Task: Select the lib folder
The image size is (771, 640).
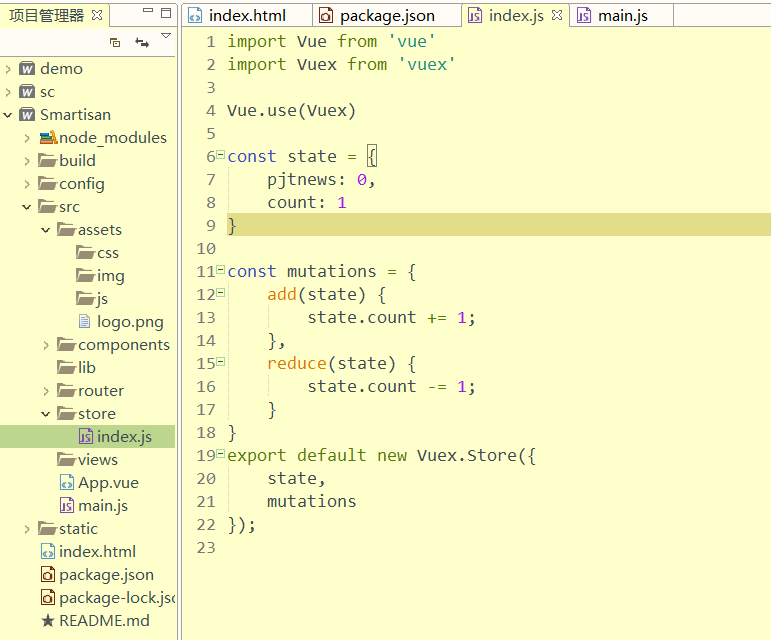Action: pos(88,368)
